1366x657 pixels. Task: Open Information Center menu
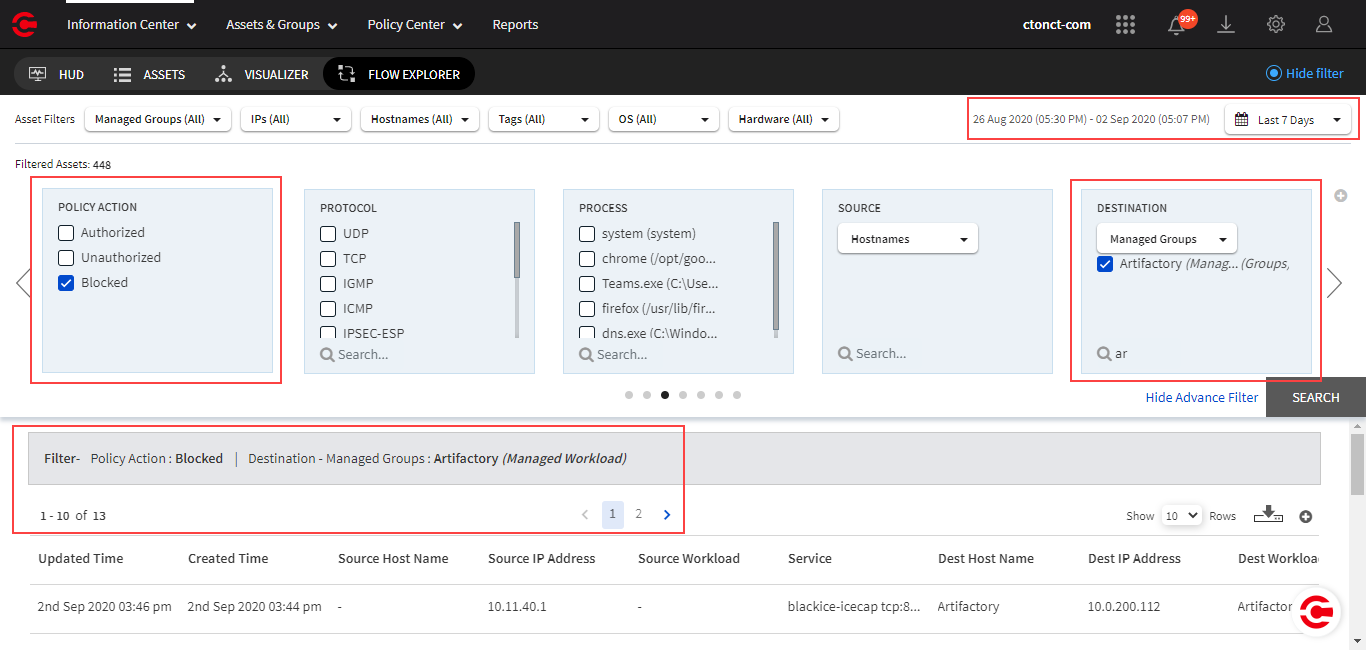click(x=132, y=24)
